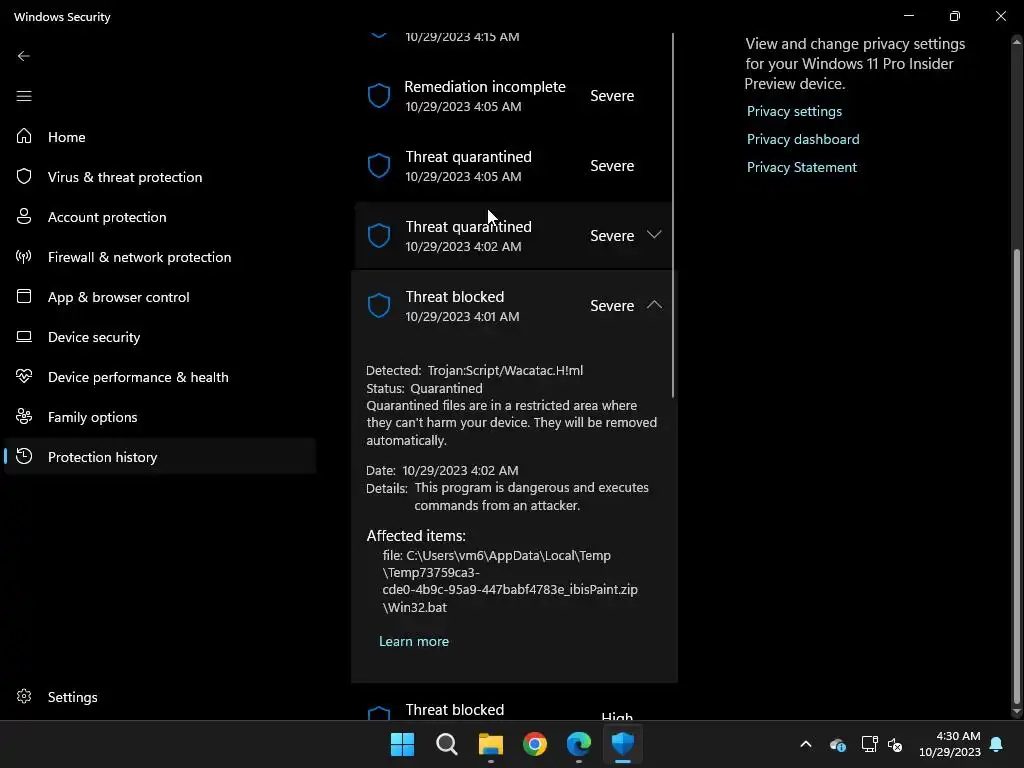Click the Account protection person icon
1024x768 pixels.
tap(24, 216)
